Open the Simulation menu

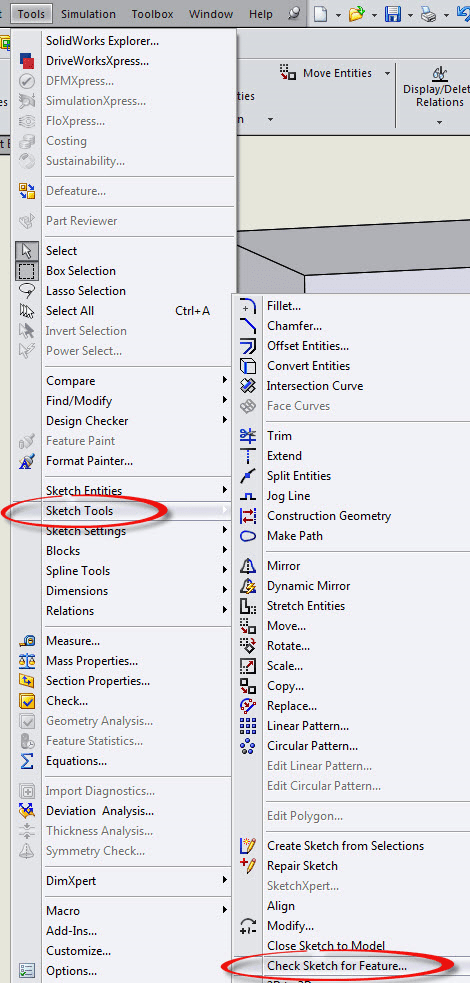(x=88, y=14)
